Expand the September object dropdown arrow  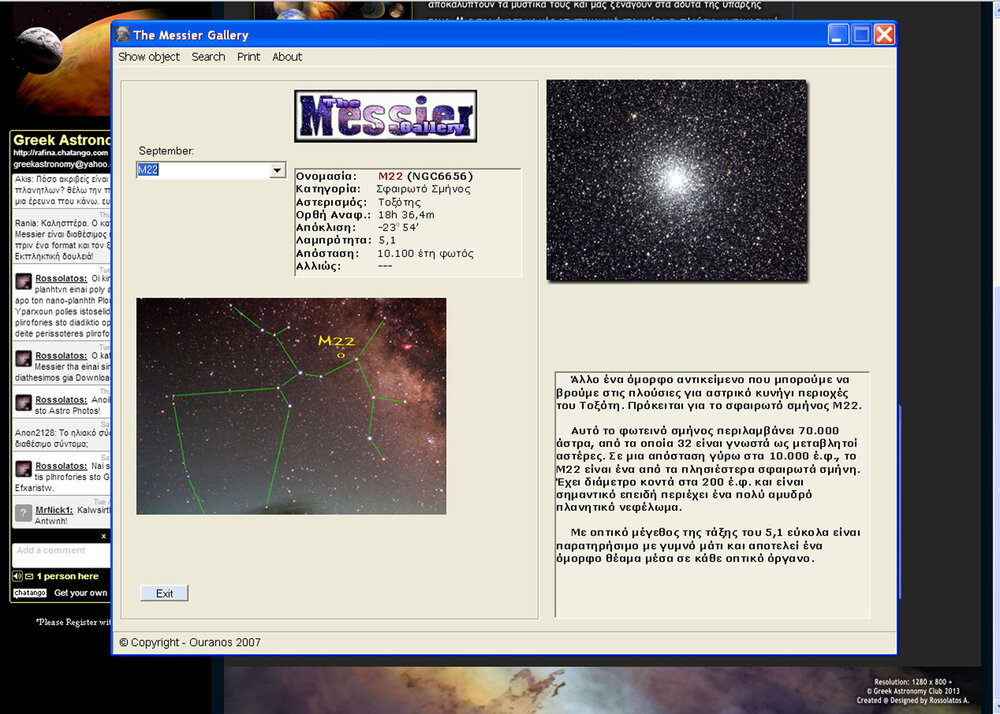coord(277,171)
